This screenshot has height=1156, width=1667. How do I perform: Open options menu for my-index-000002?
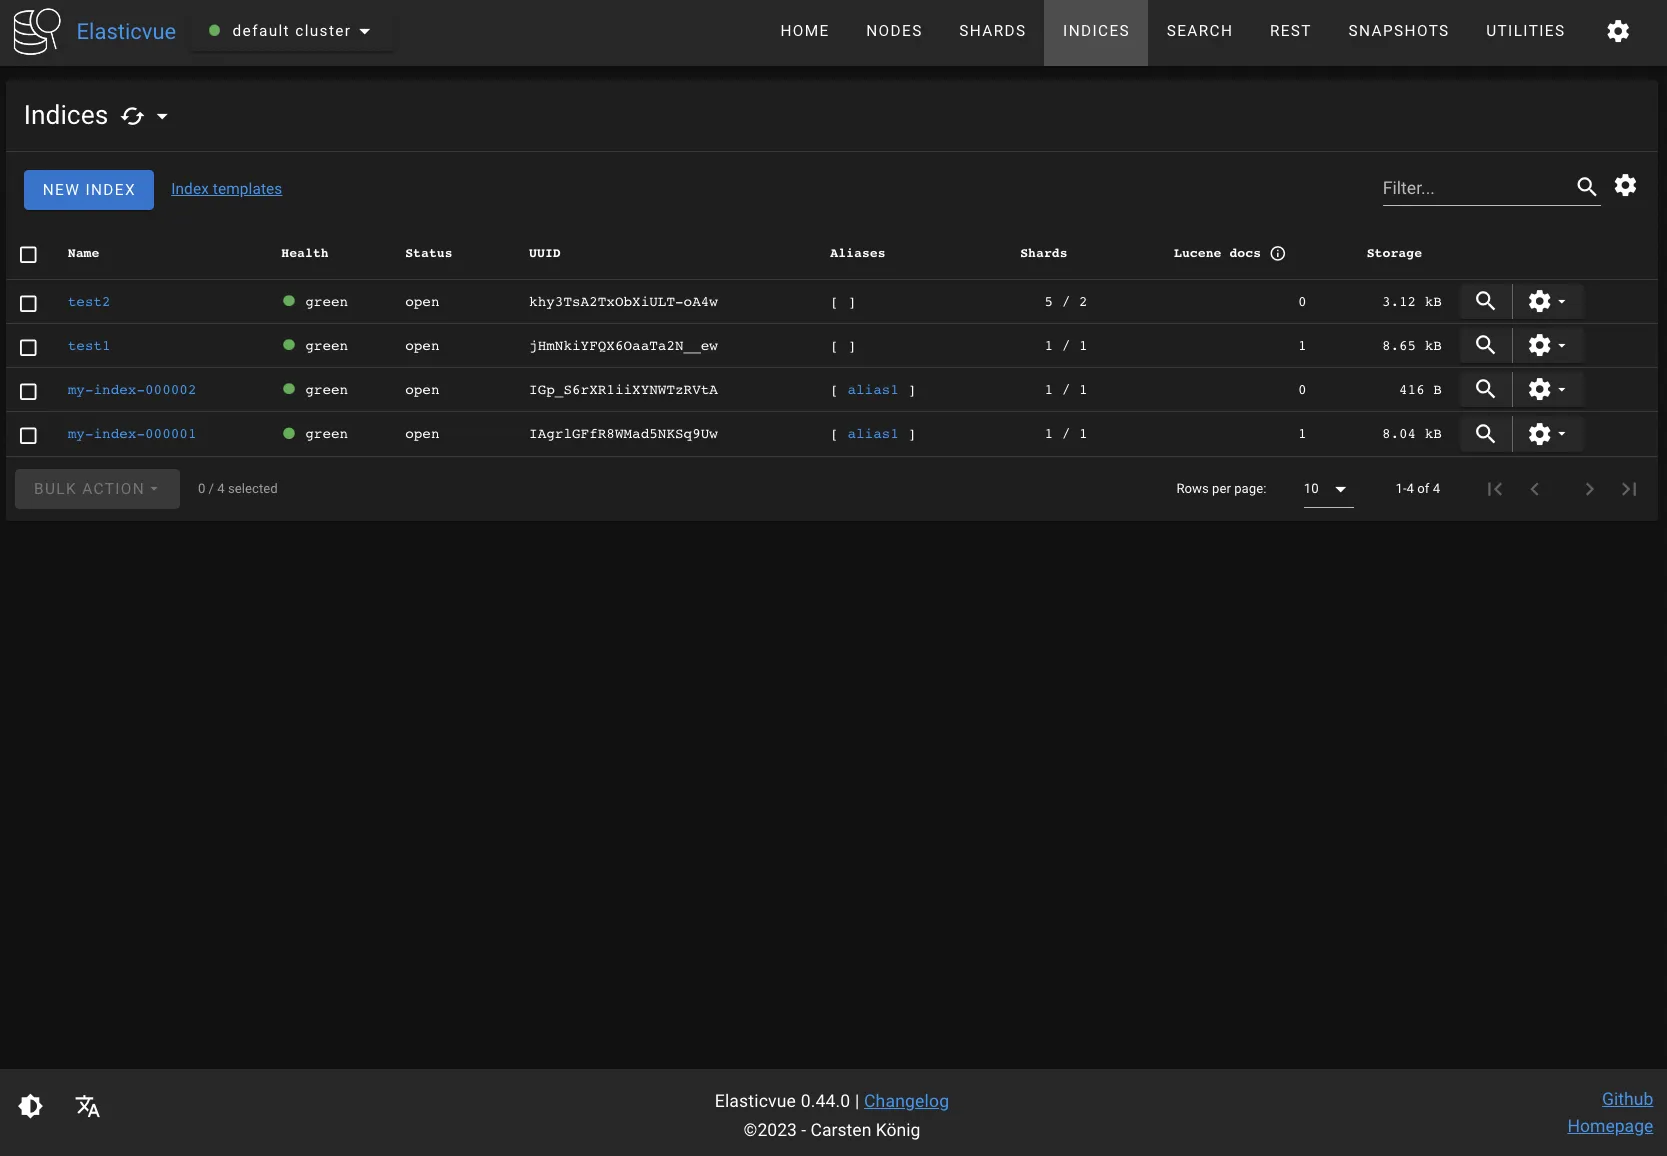(1547, 389)
